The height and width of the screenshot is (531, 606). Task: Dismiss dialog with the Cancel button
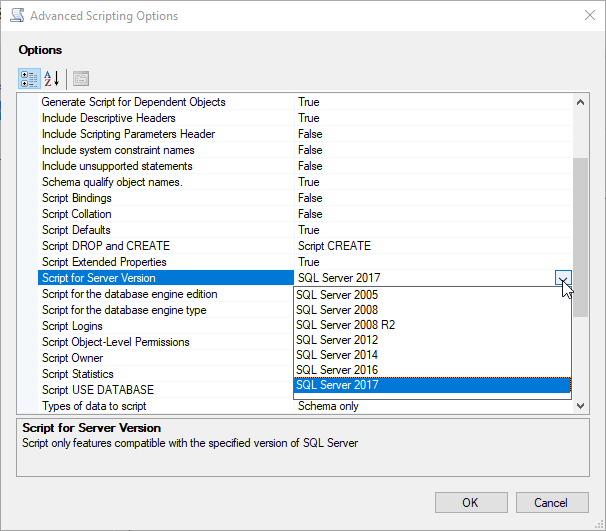552,502
